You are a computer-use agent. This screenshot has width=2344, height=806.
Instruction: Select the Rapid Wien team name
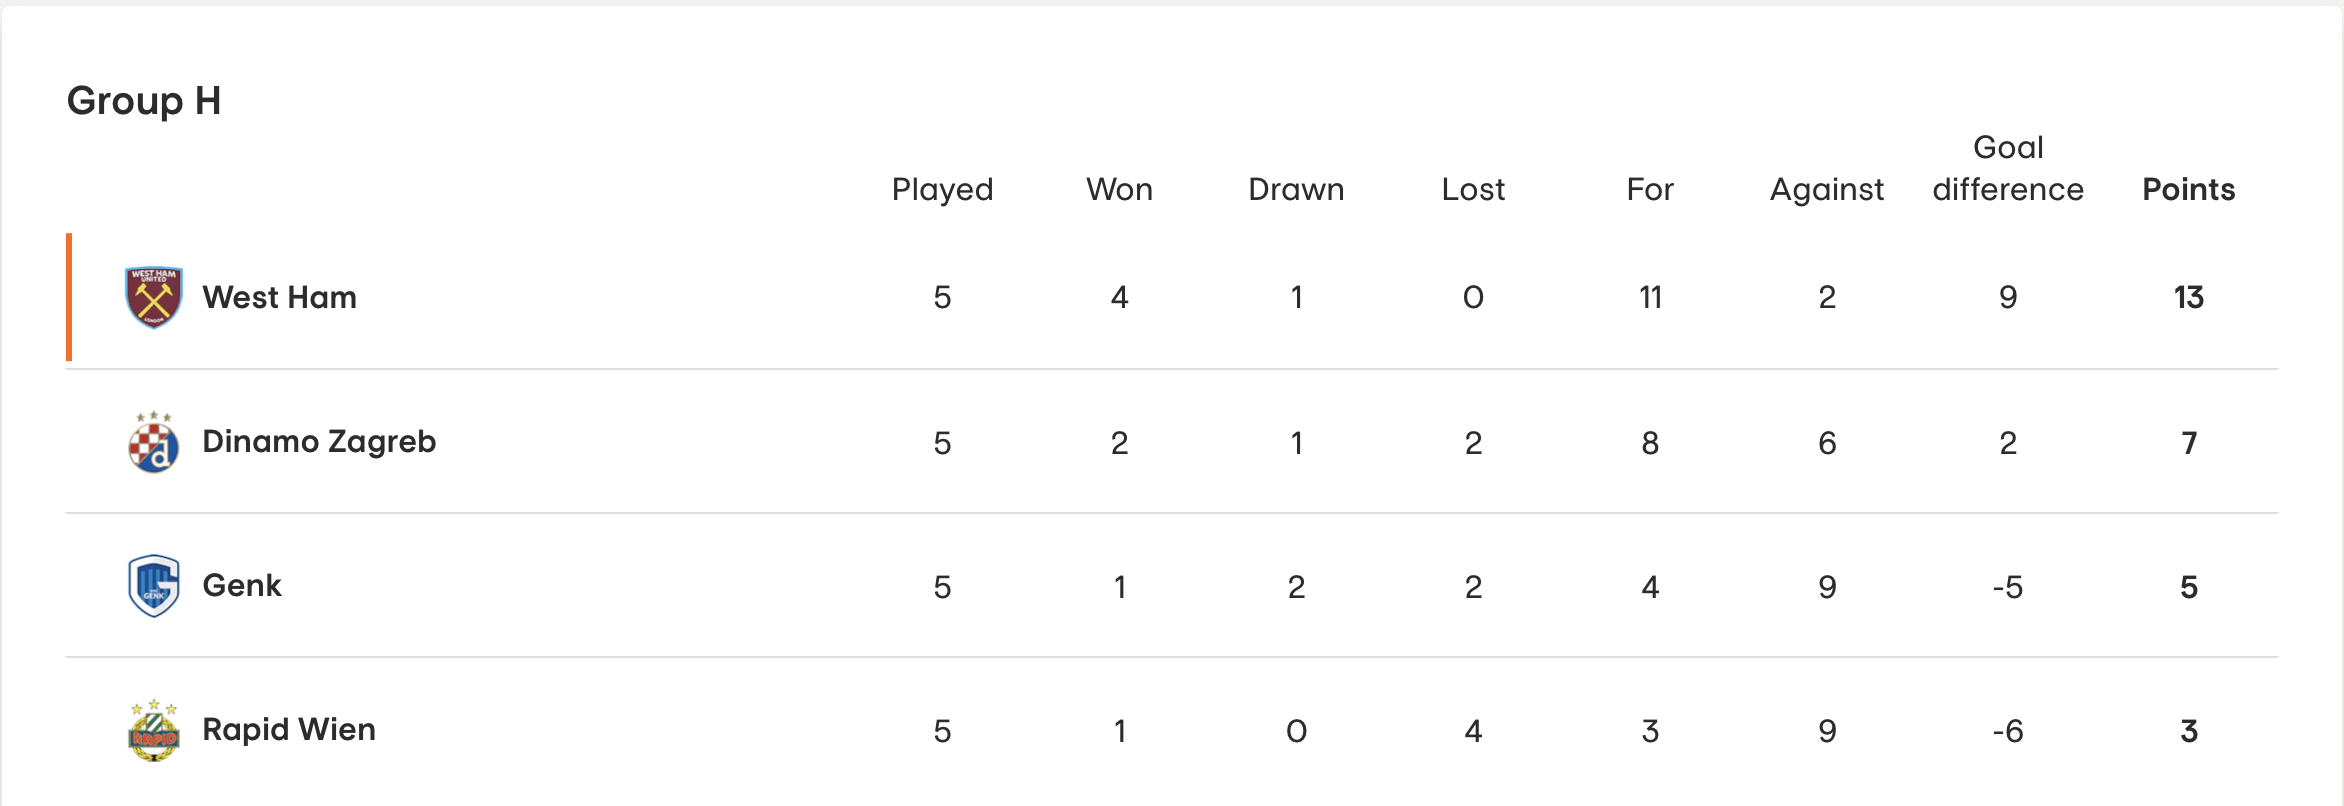coord(289,729)
